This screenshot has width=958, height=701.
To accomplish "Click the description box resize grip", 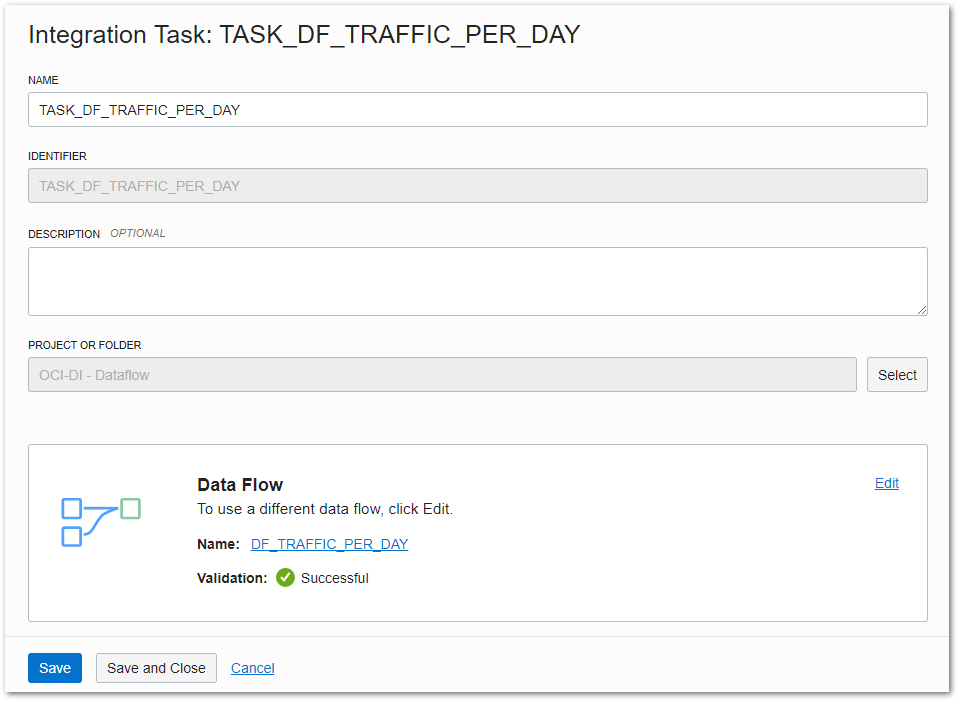I will point(922,309).
